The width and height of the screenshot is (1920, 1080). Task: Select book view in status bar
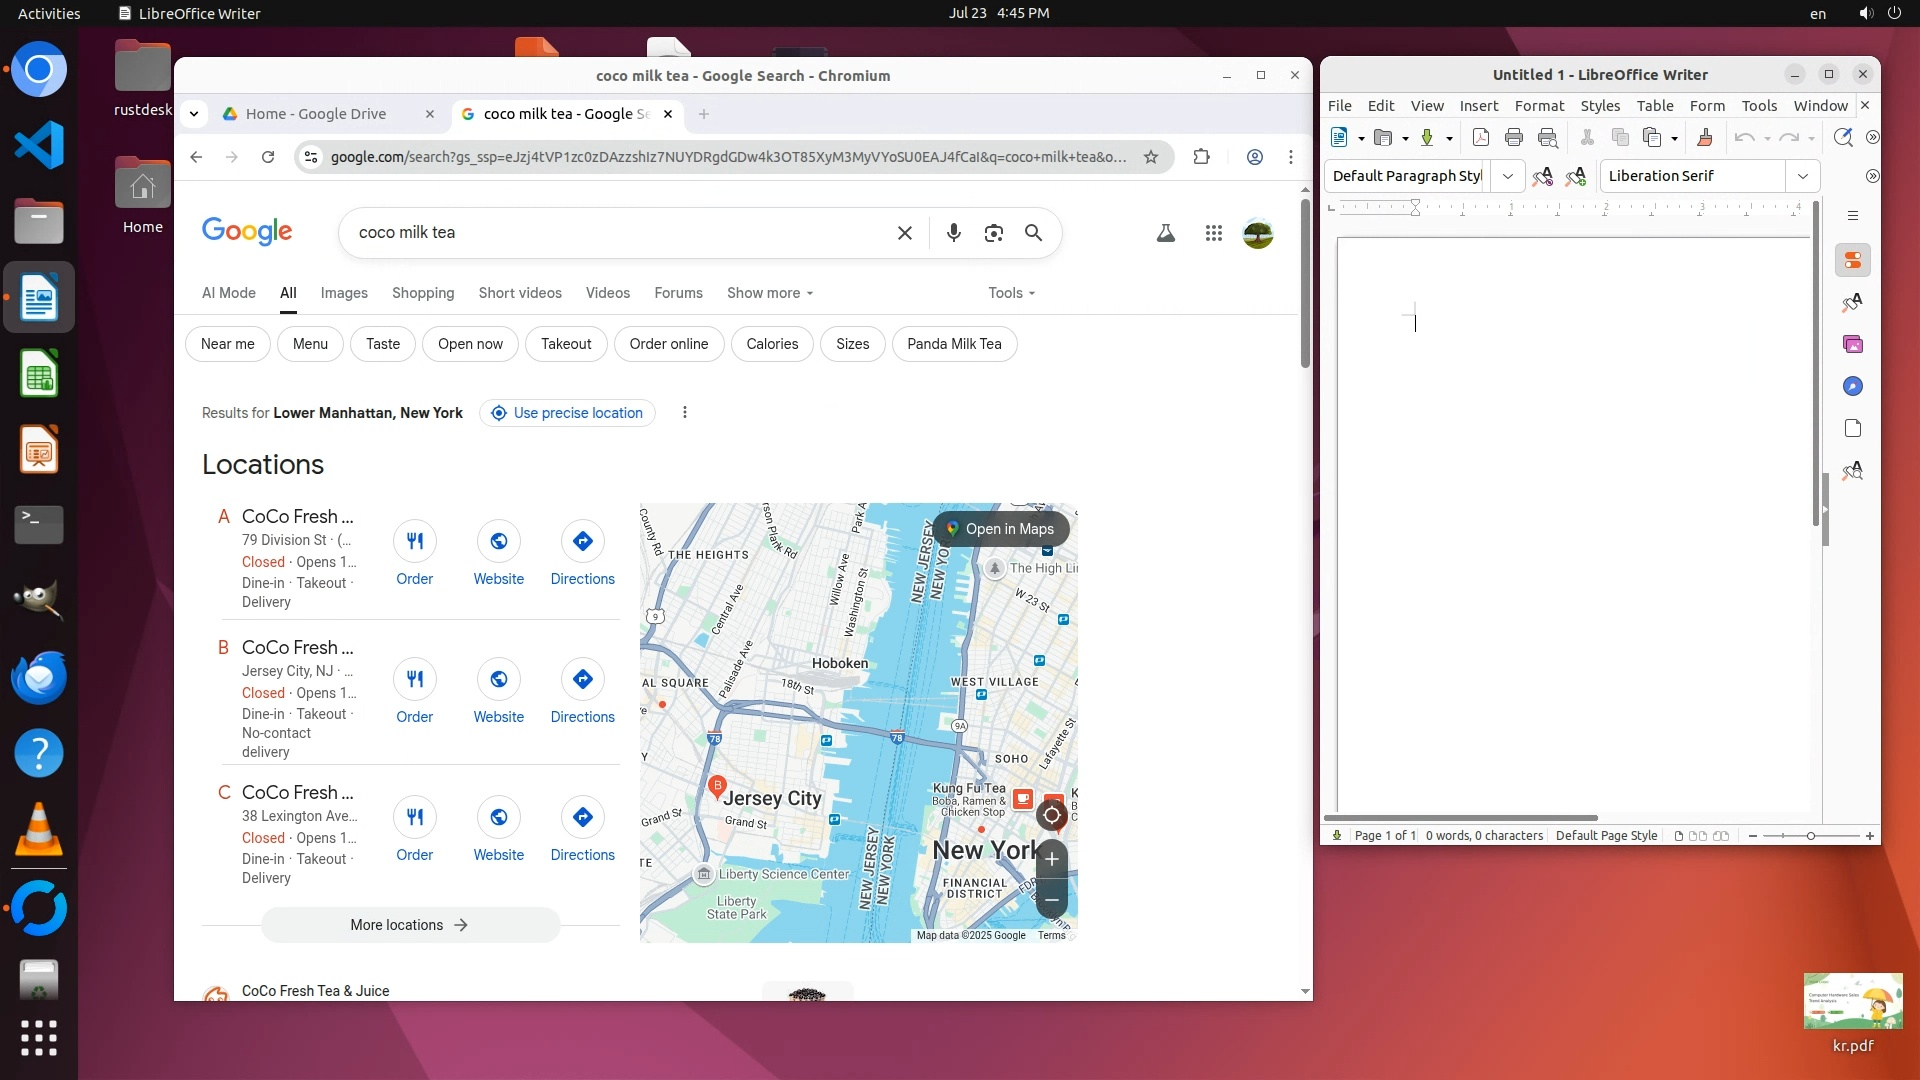point(1721,836)
